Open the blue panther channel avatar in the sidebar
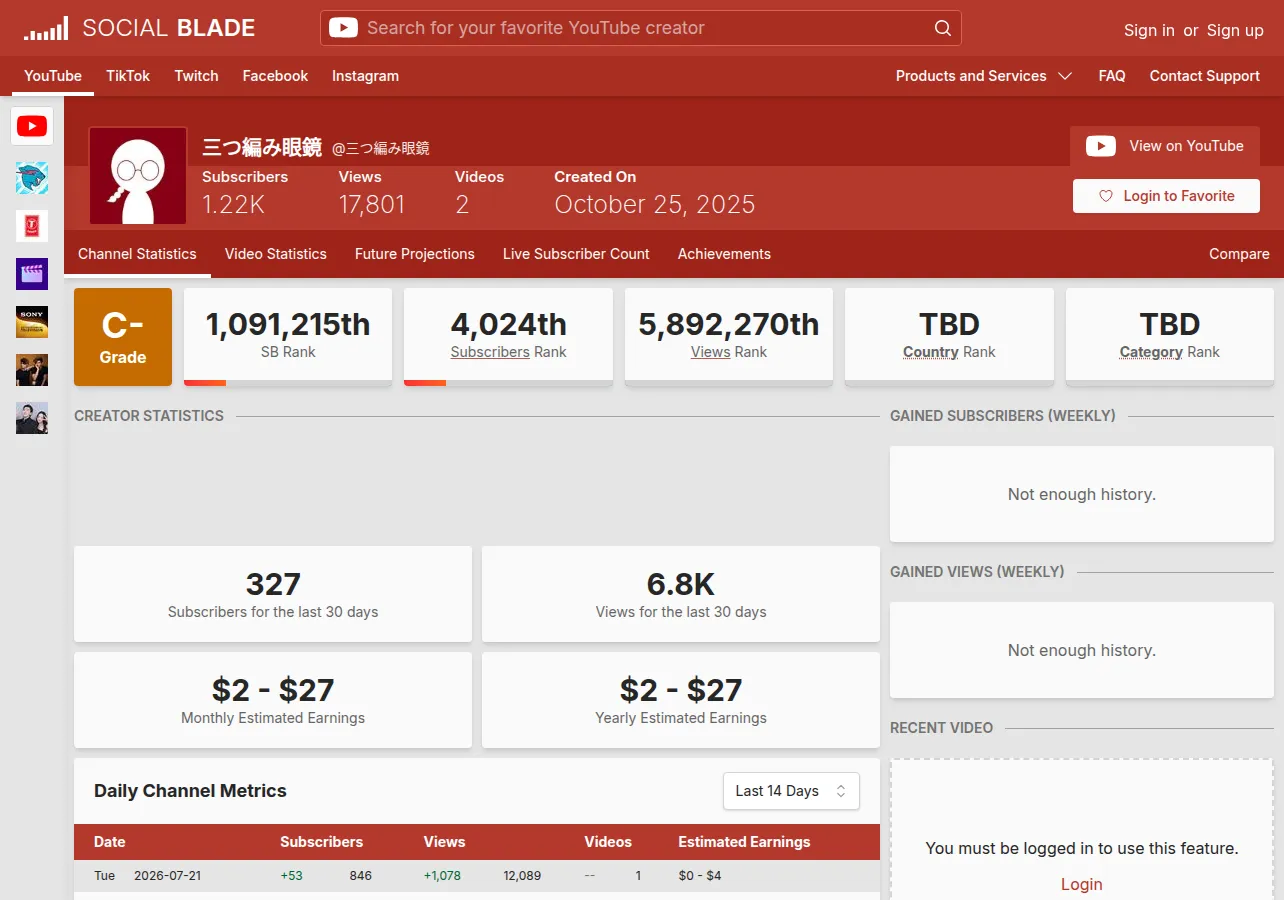Image resolution: width=1284 pixels, height=900 pixels. coord(32,178)
